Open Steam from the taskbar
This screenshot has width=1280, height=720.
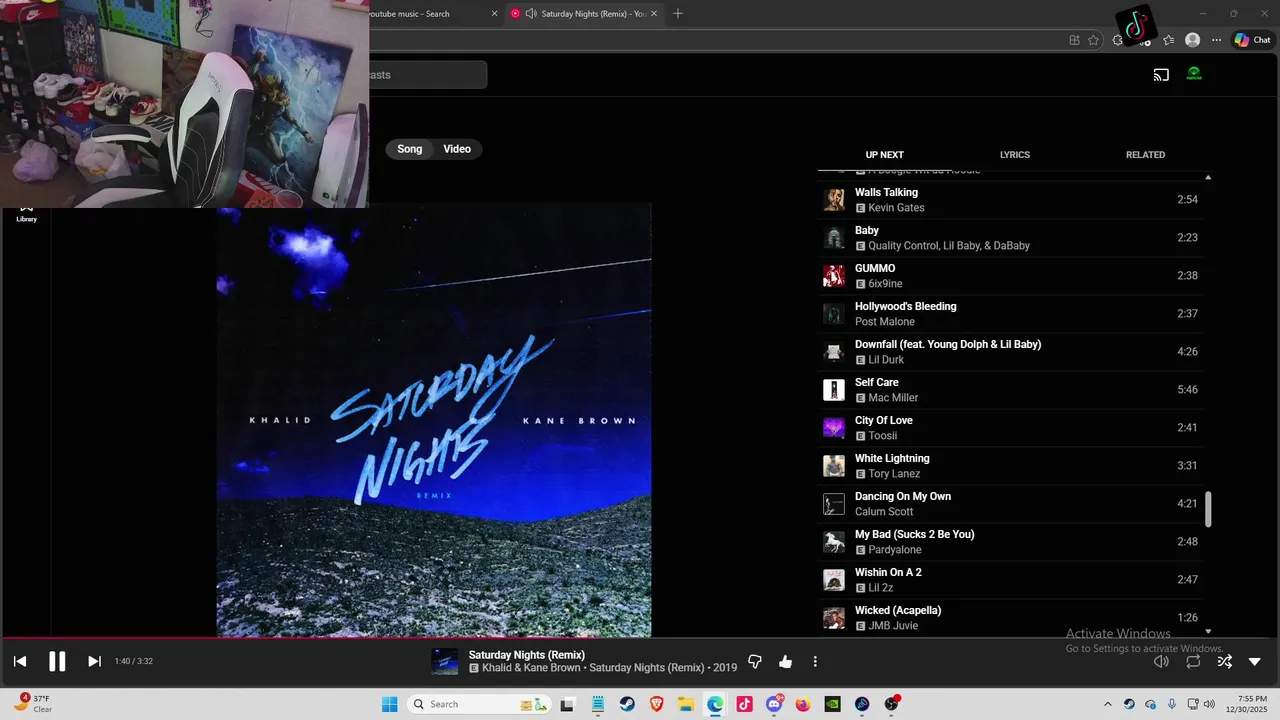point(627,704)
